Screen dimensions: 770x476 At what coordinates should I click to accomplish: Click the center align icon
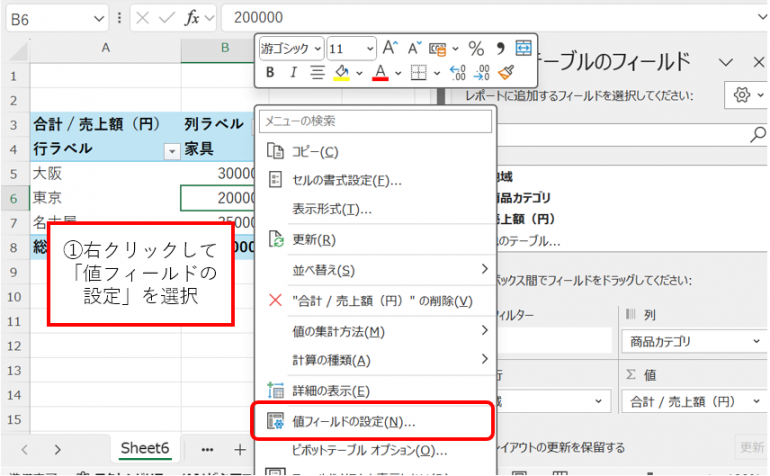tap(317, 72)
